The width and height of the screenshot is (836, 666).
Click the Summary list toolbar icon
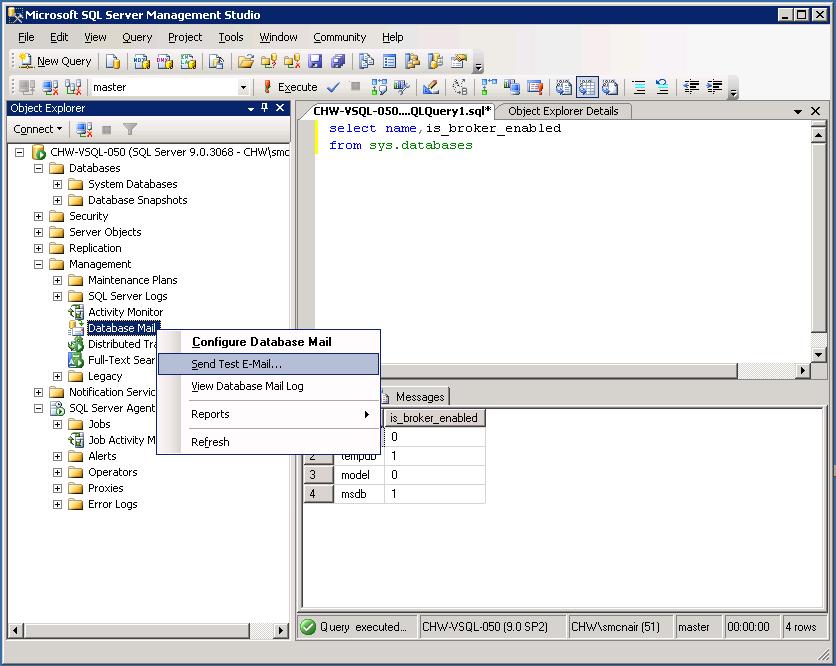point(390,61)
